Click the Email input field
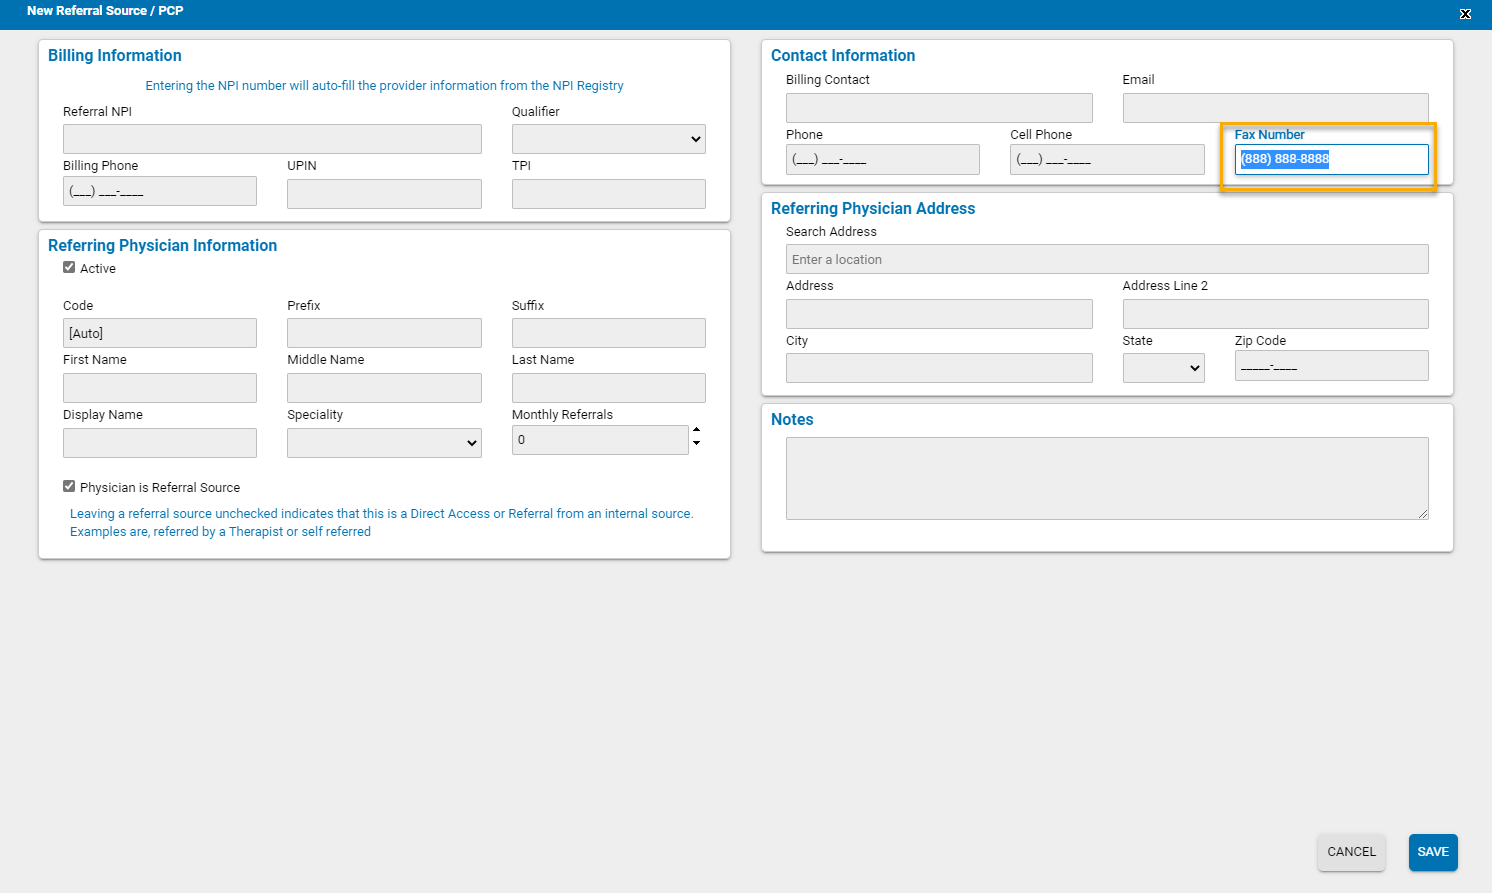The width and height of the screenshot is (1492, 893). (1275, 107)
